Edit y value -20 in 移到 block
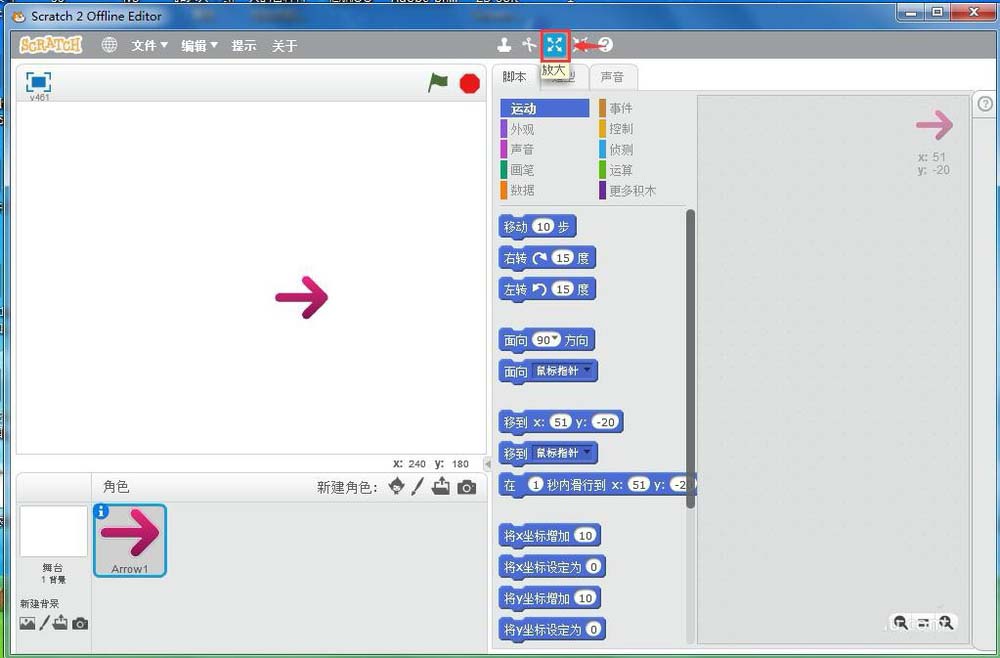This screenshot has height=658, width=1000. click(x=605, y=422)
